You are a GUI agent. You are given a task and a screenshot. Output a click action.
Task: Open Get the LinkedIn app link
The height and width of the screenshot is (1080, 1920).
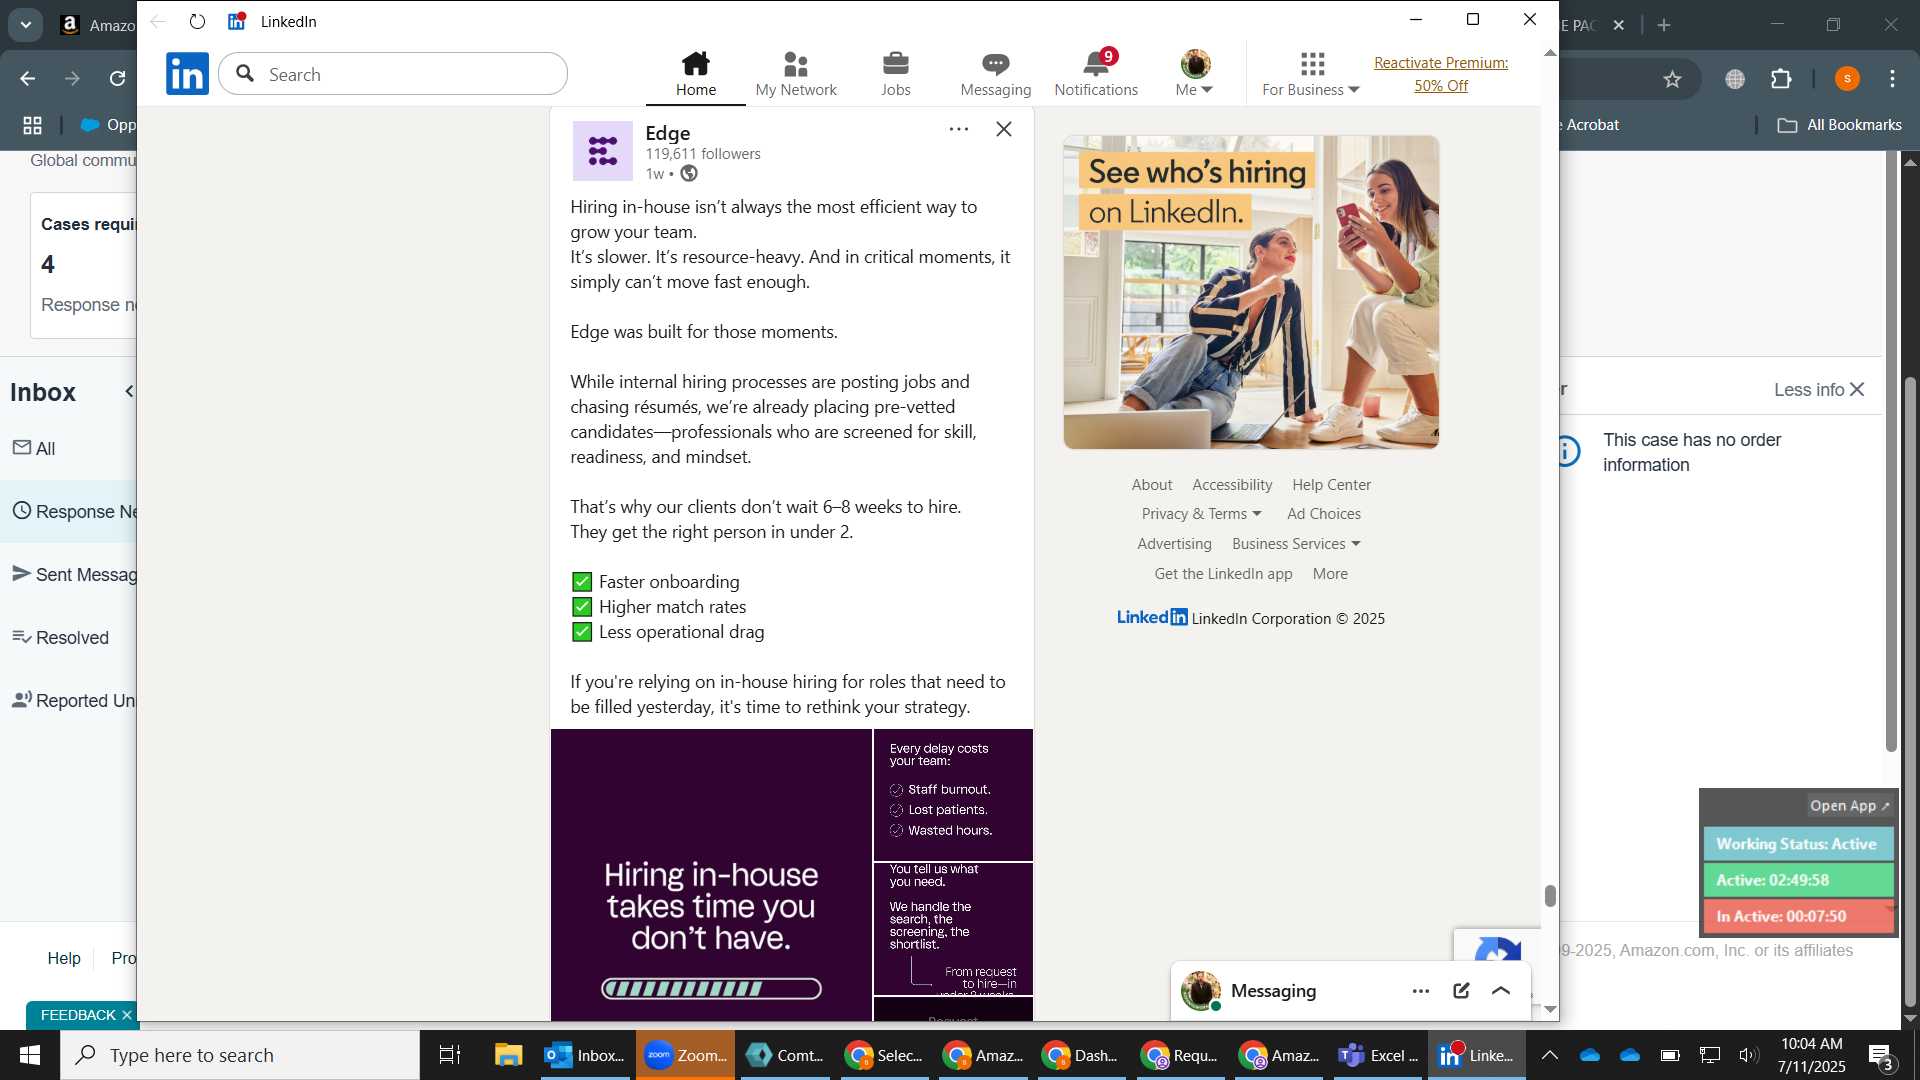click(x=1223, y=574)
